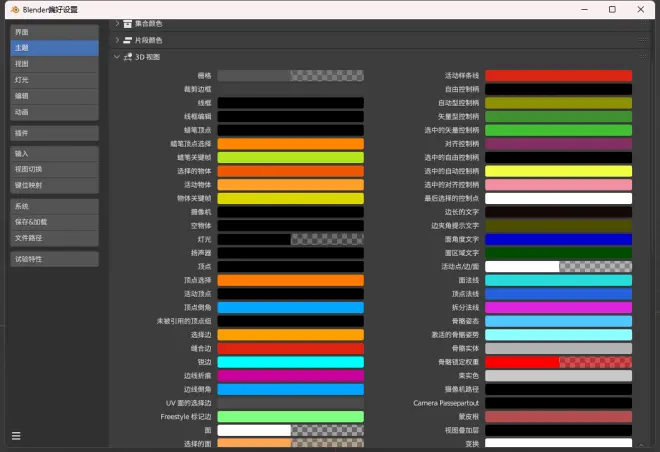The height and width of the screenshot is (452, 660).
Task: Open the 面法线 turquoise swatch
Action: click(559, 280)
